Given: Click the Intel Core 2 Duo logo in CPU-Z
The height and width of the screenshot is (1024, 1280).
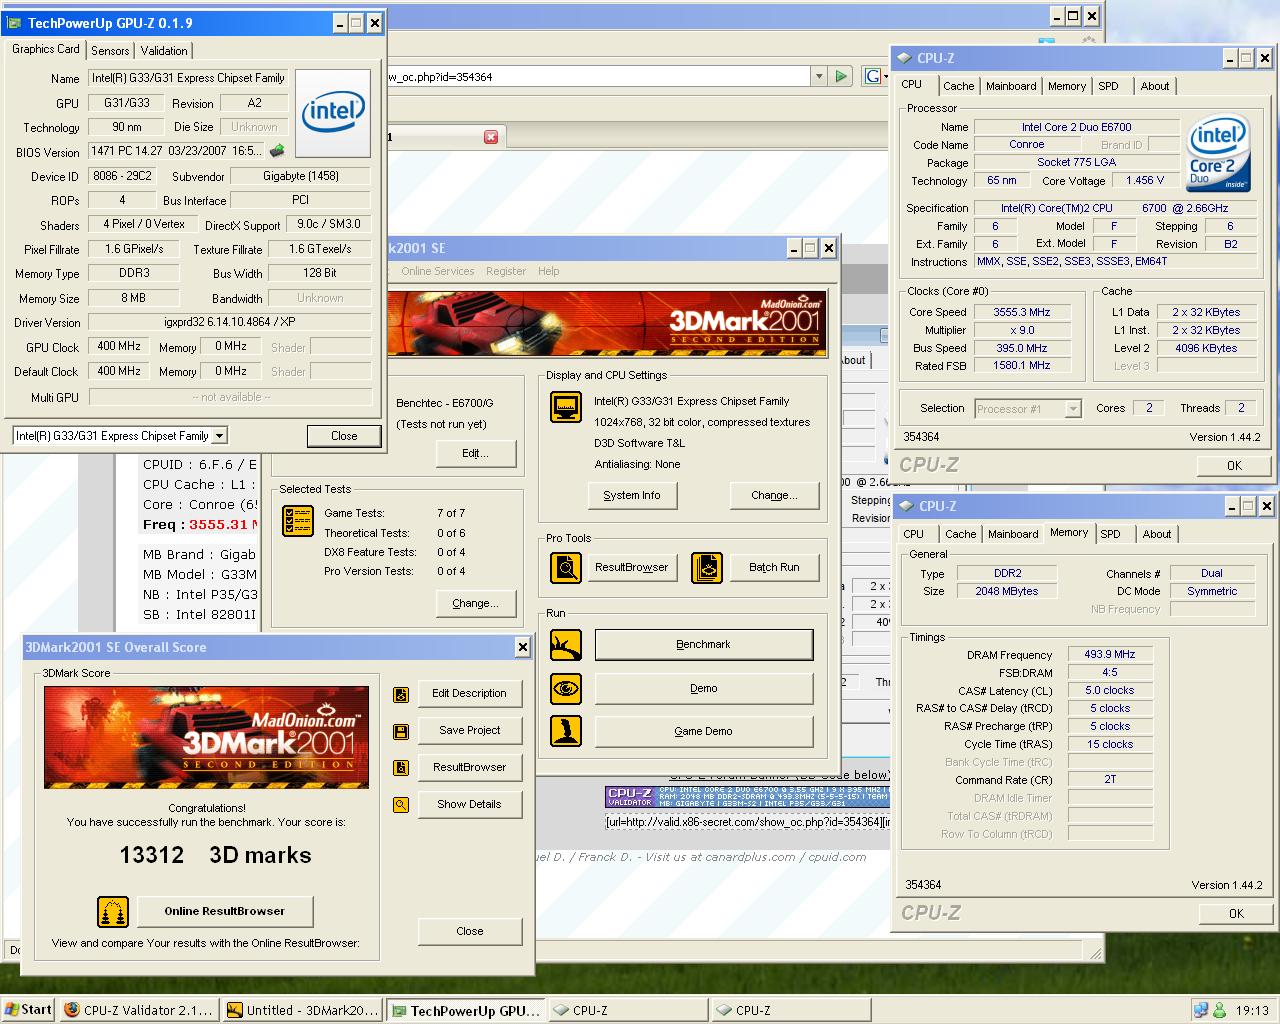Looking at the screenshot, I should [x=1217, y=153].
